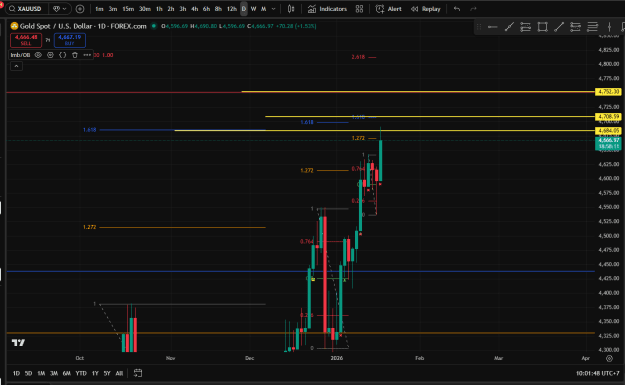Grab the drawing favorites toolbar handle
Viewport: 625px width, 385px height.
click(x=479, y=27)
